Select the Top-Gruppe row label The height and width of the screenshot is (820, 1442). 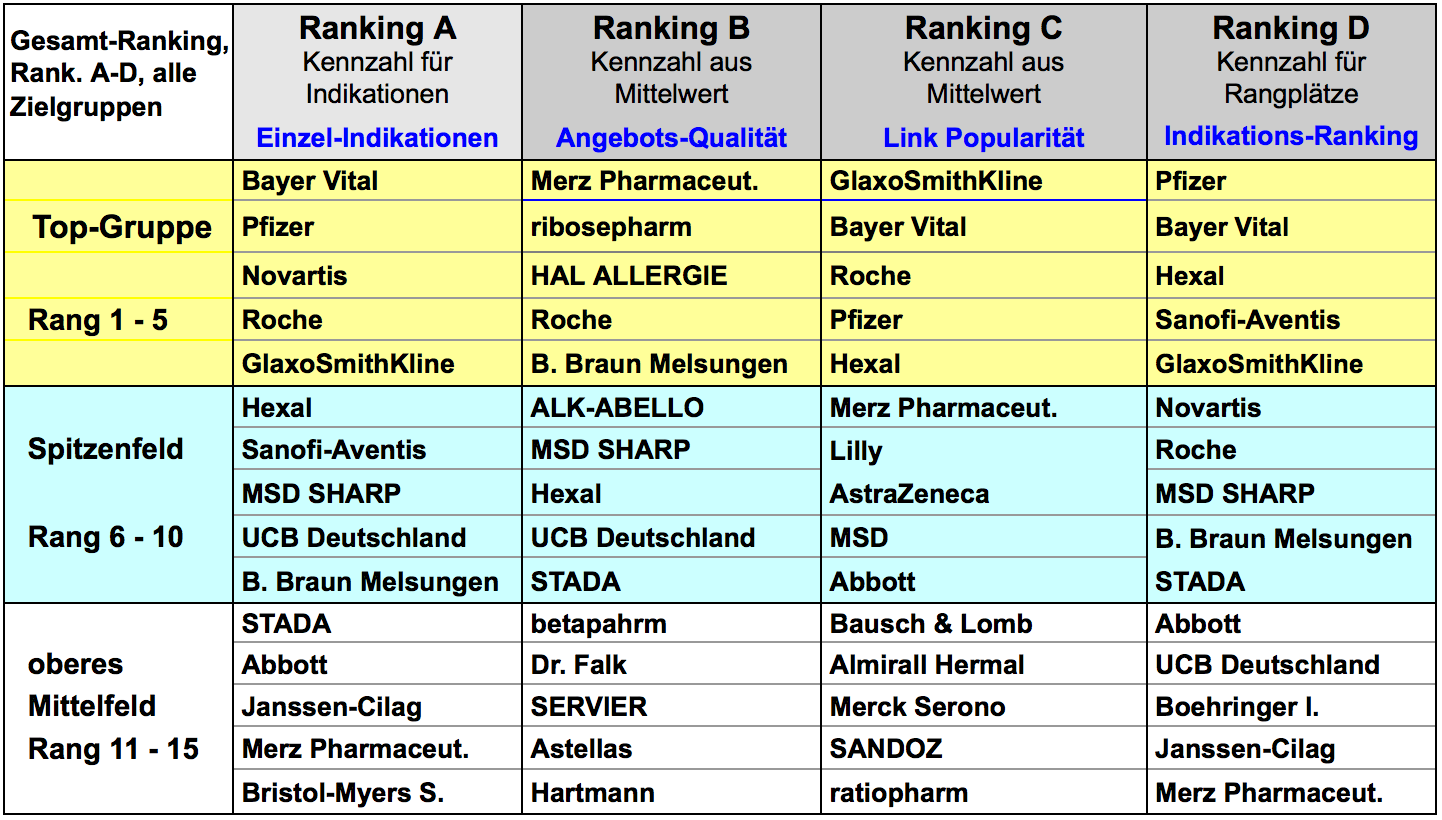(x=122, y=228)
